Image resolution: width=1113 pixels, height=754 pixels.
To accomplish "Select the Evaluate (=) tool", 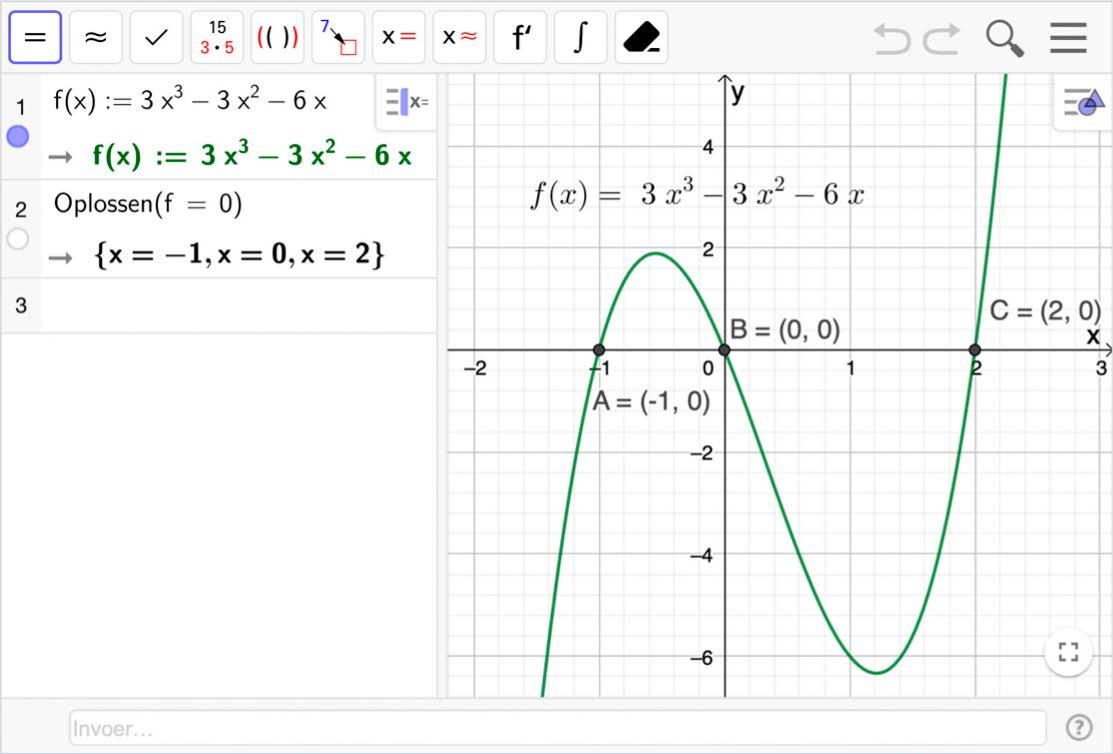I will point(35,37).
